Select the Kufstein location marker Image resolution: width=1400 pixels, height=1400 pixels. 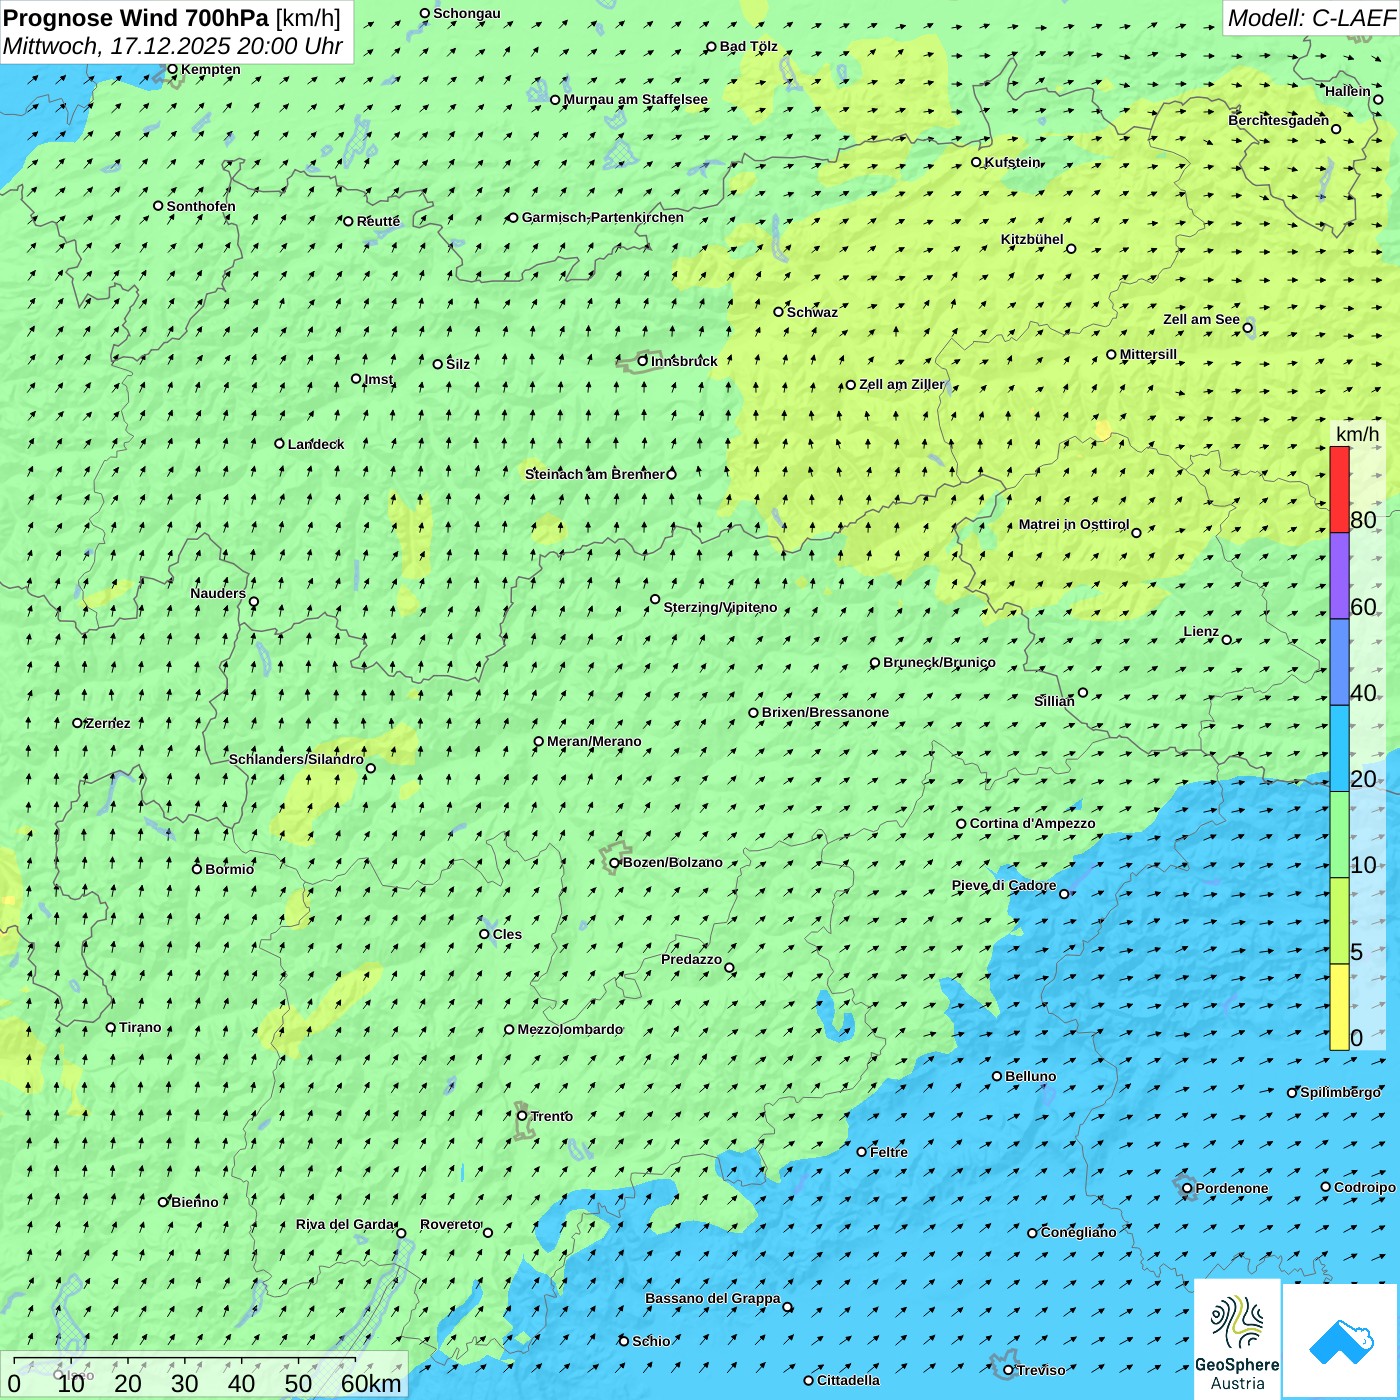tap(977, 162)
